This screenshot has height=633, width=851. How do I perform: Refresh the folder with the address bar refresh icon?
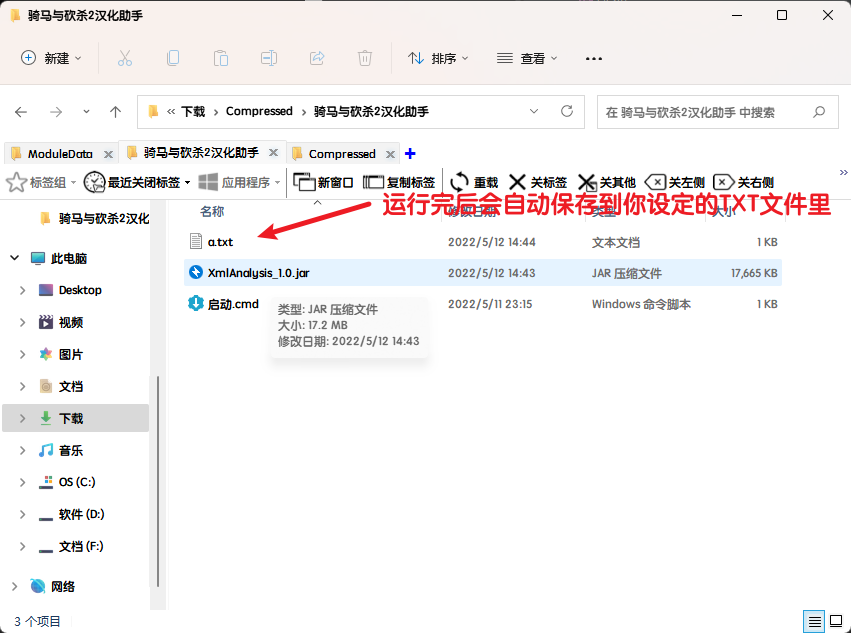566,112
